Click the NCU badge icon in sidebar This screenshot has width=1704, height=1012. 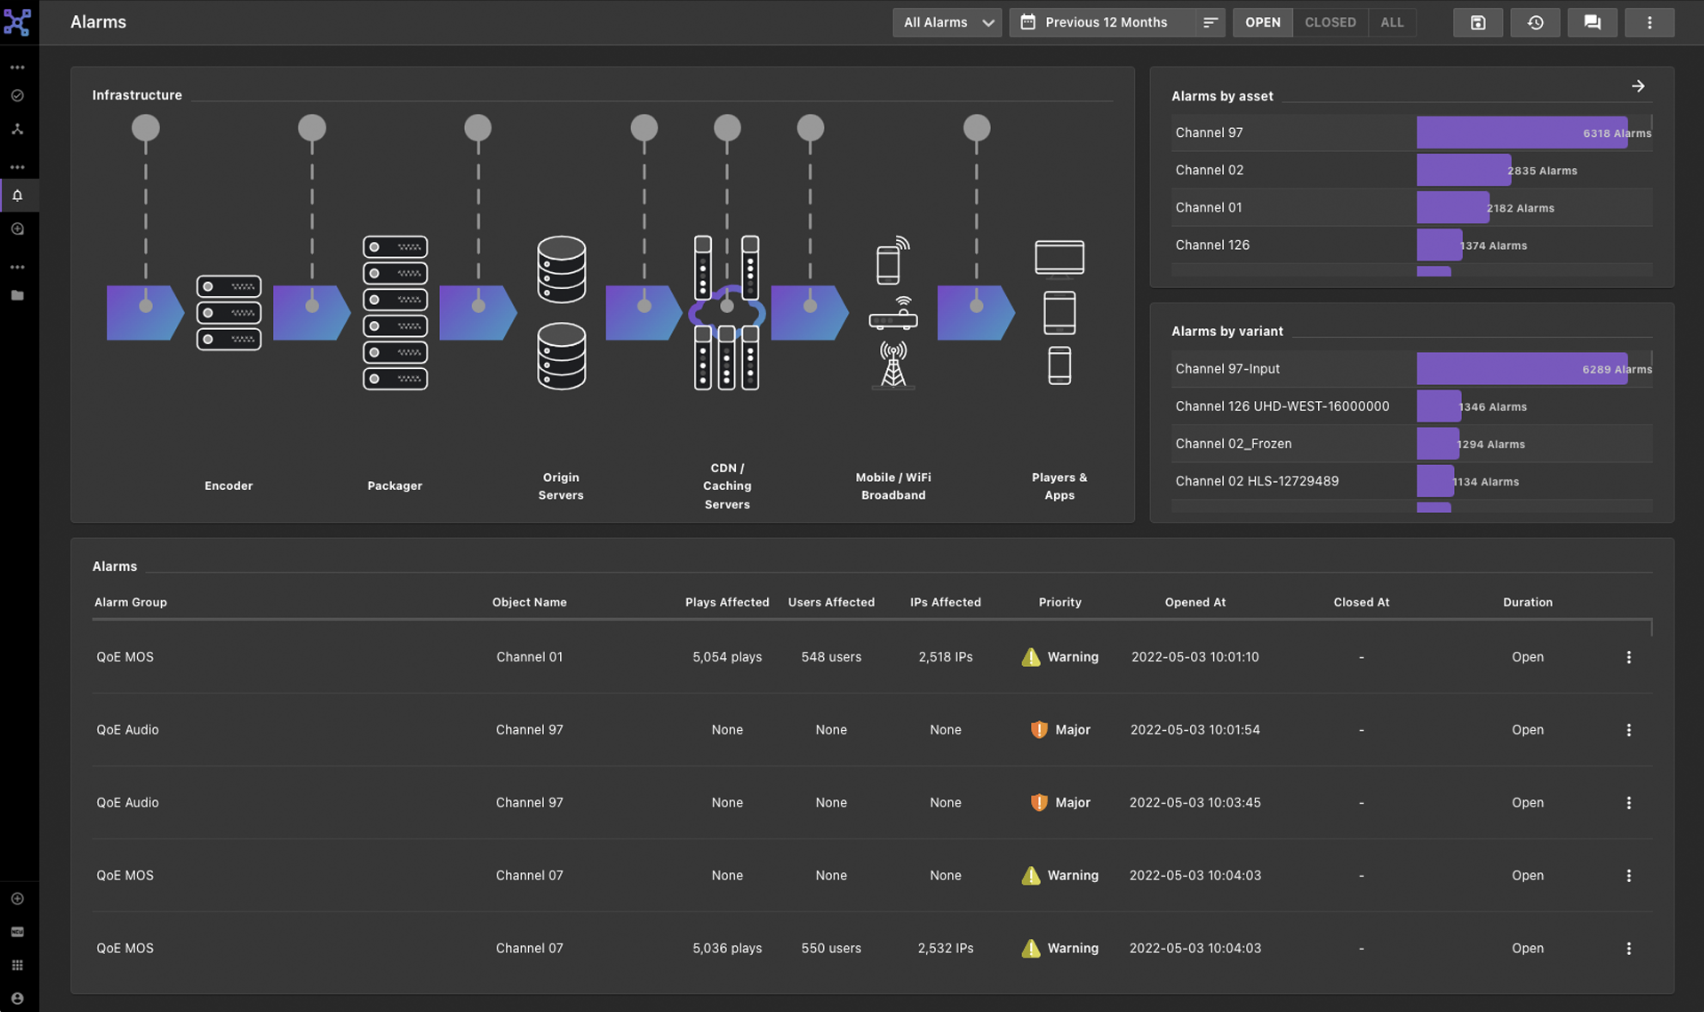tap(17, 932)
